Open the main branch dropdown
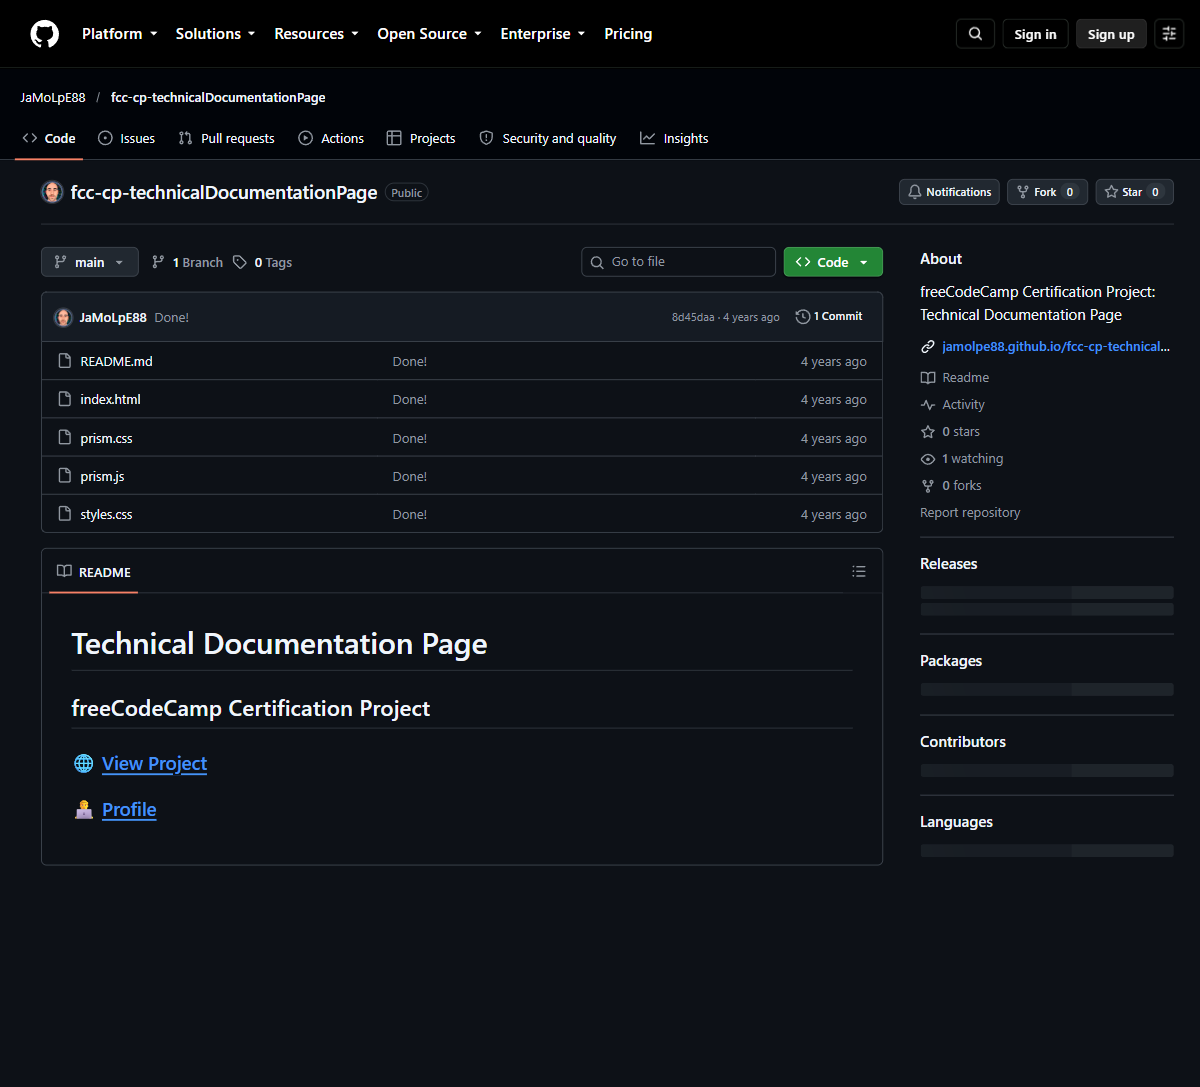This screenshot has width=1200, height=1087. [x=90, y=262]
